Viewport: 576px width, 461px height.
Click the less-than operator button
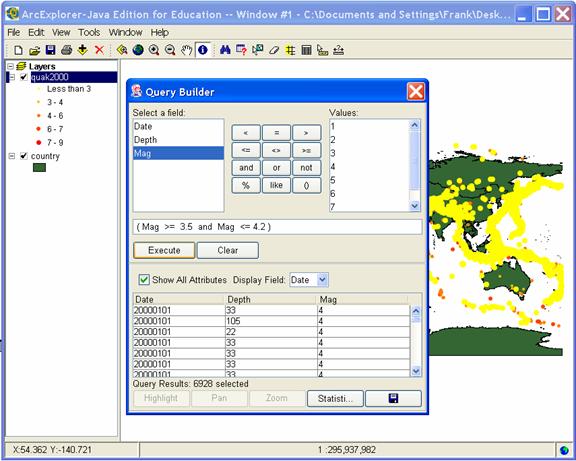click(246, 133)
